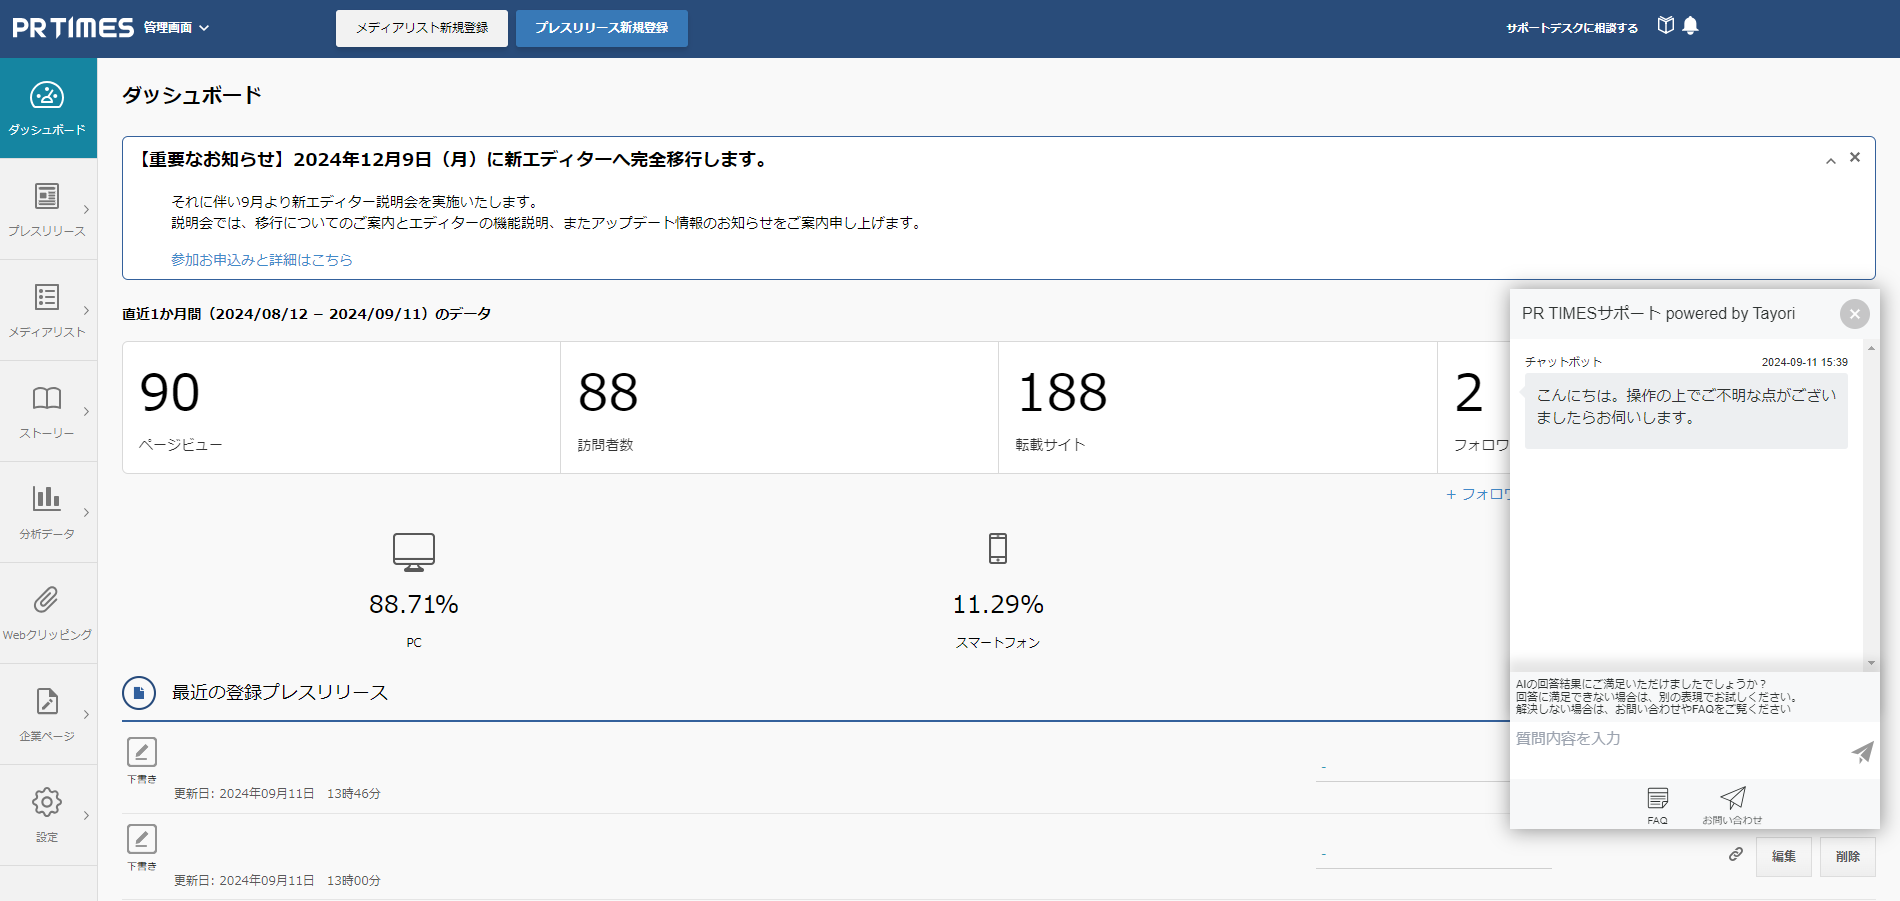Image resolution: width=1900 pixels, height=901 pixels.
Task: Expand the 管理画面 dropdown in header
Action: pos(177,28)
